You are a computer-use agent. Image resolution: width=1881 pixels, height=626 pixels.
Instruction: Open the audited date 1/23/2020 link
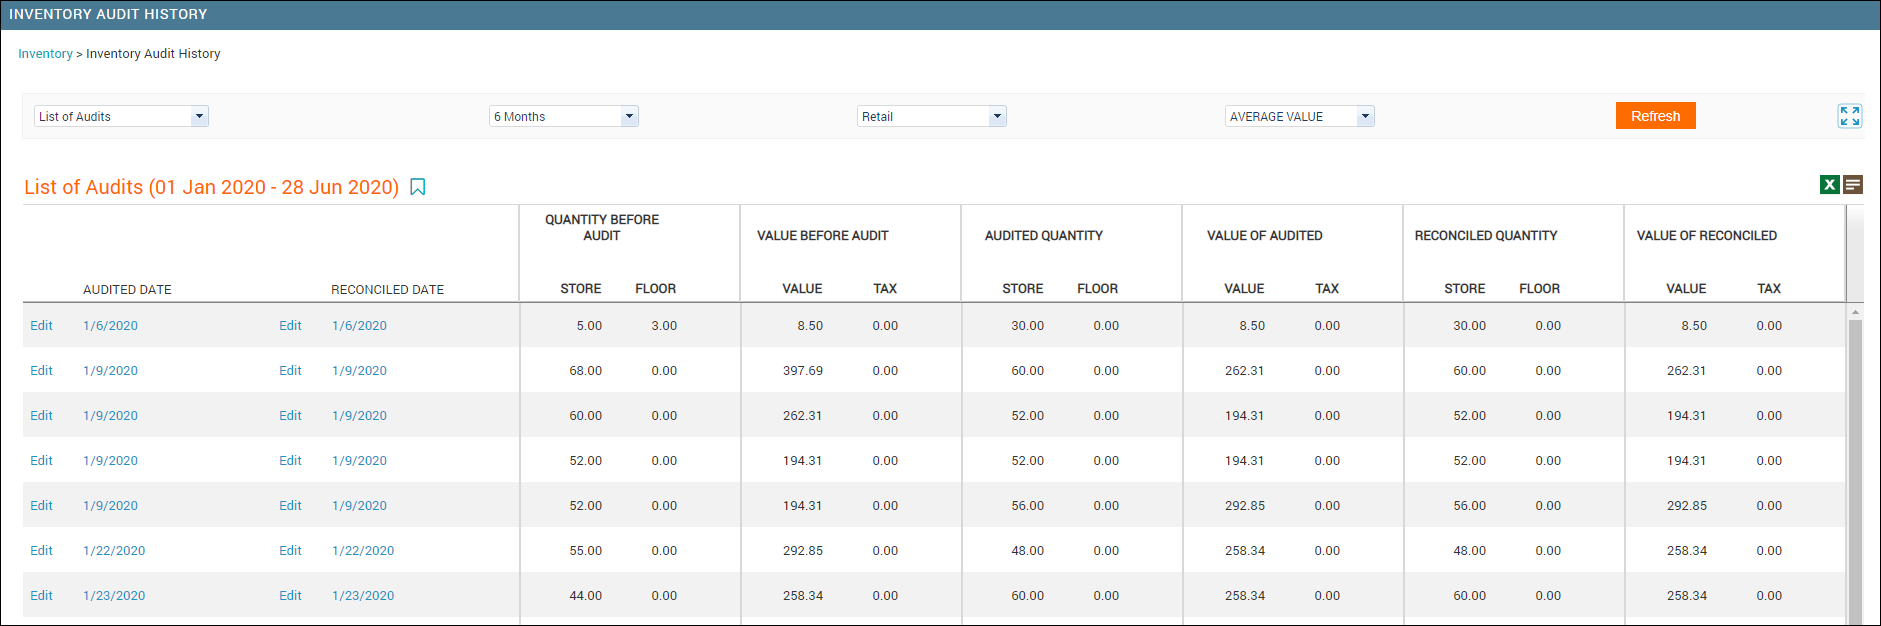114,595
